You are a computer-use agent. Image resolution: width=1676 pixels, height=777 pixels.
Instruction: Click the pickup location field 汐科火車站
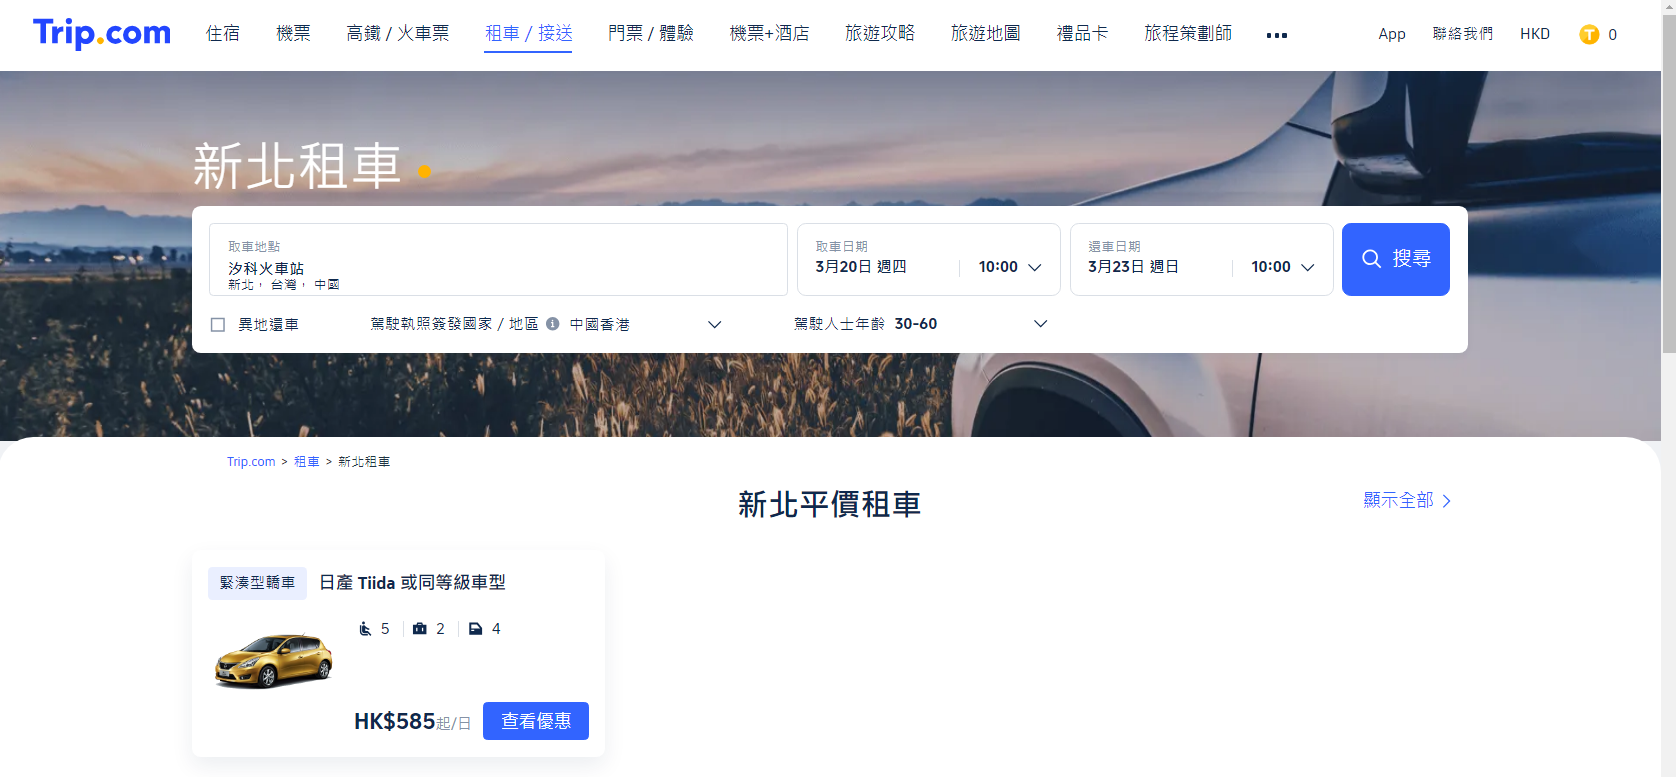[498, 259]
